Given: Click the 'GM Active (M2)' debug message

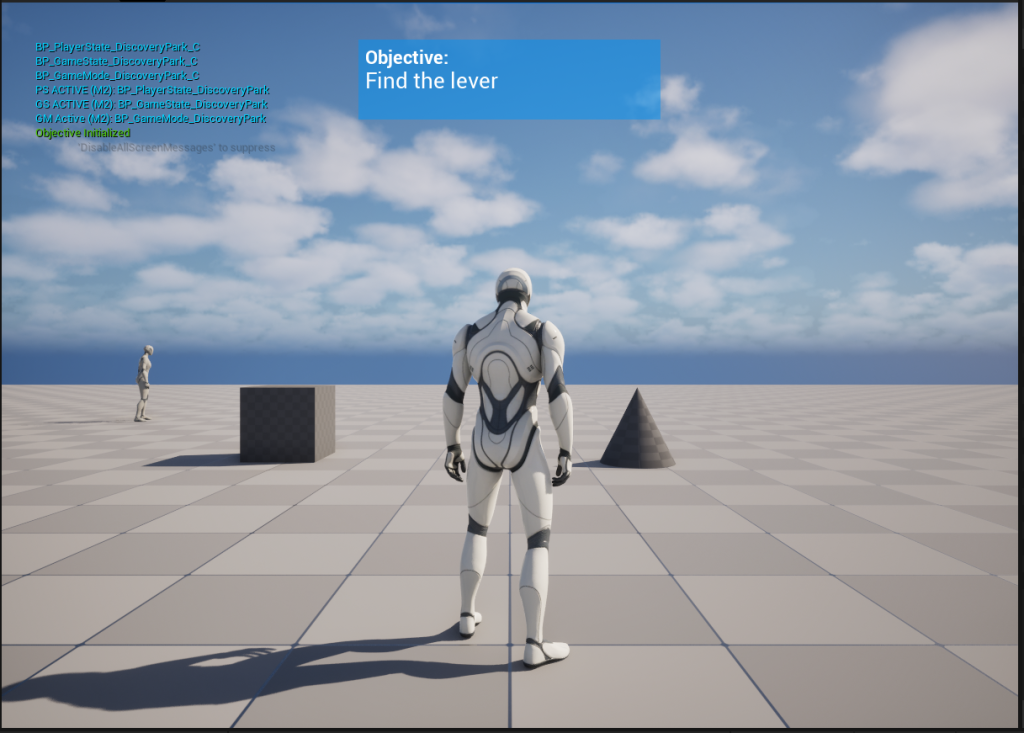Looking at the screenshot, I should [x=151, y=118].
